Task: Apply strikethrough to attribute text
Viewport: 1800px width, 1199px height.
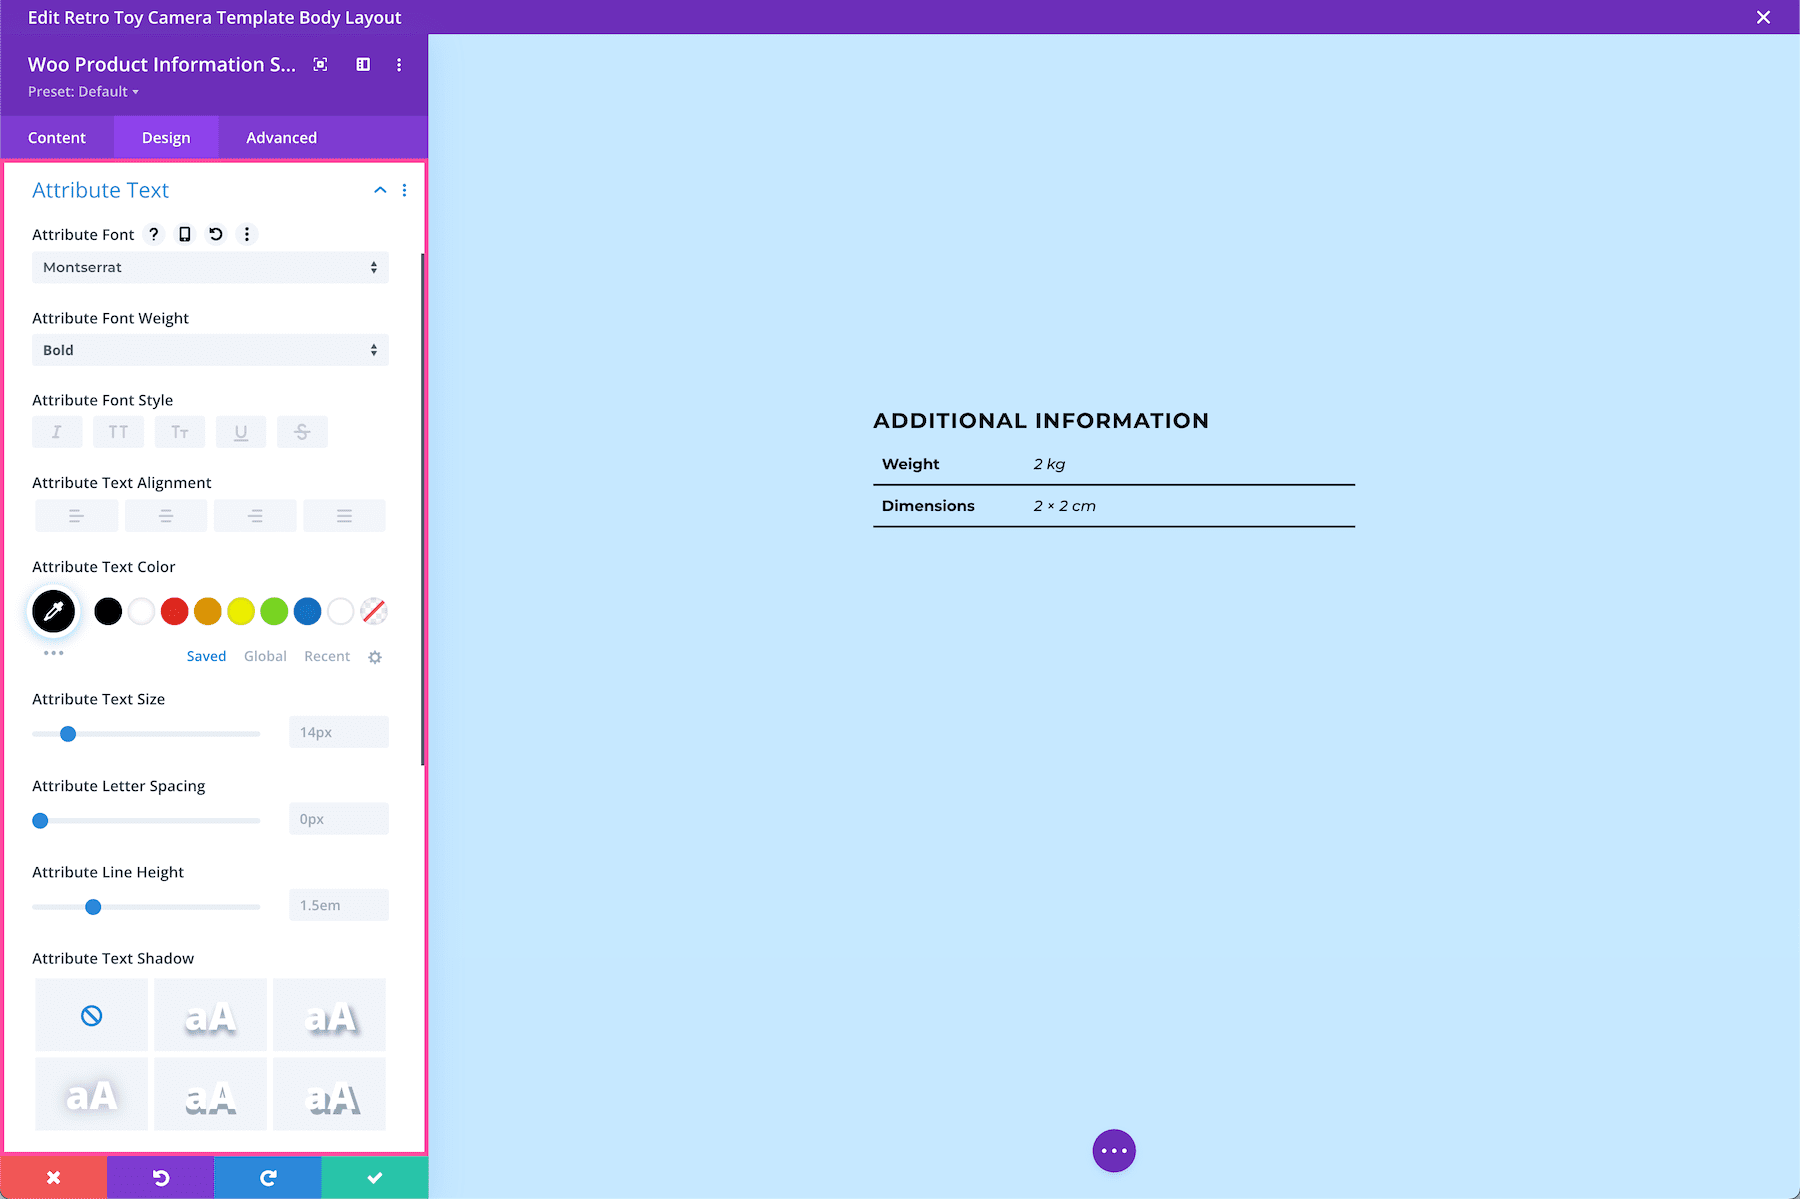Action: pyautogui.click(x=302, y=431)
